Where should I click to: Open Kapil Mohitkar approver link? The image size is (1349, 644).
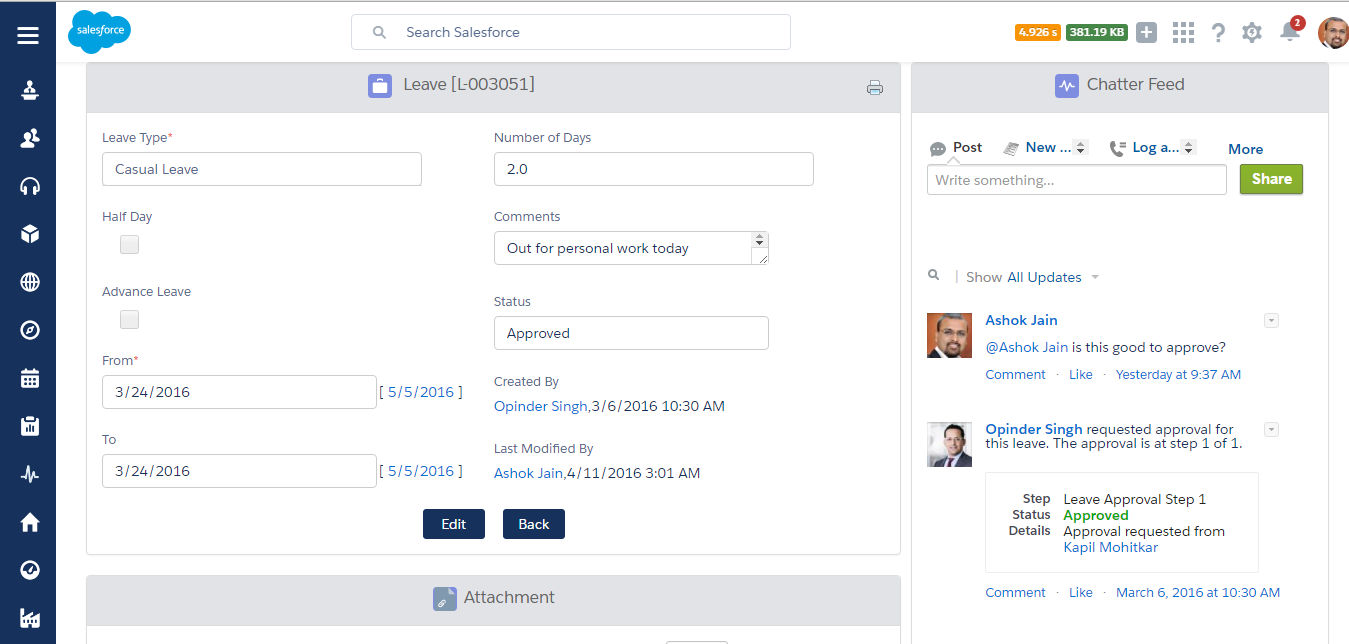coord(1111,547)
